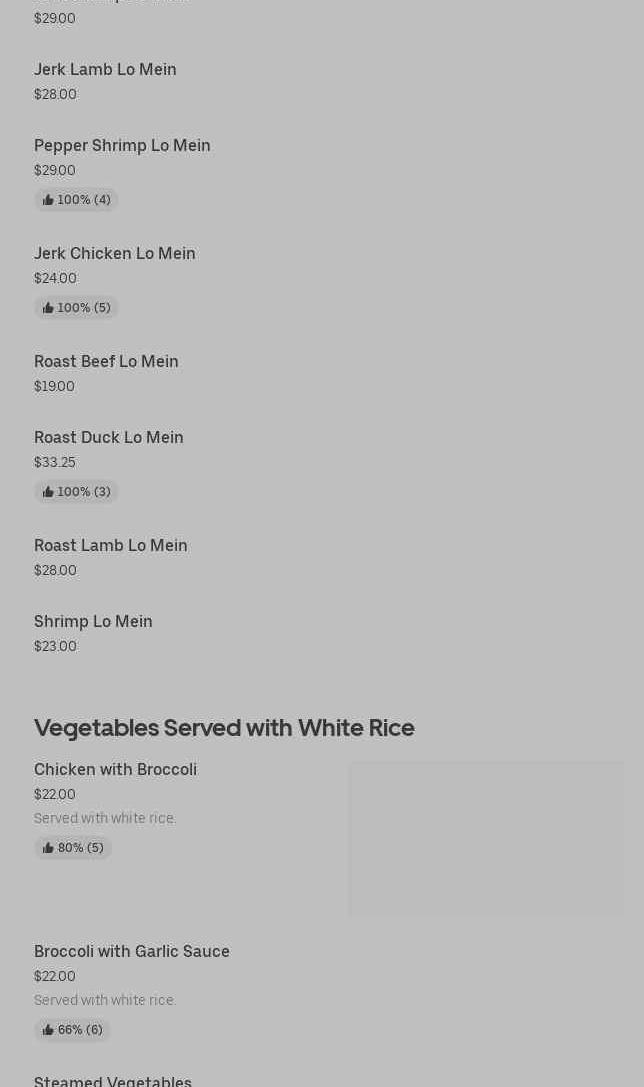Open Roast Lamb Lo Mein
This screenshot has width=644, height=1087.
tap(111, 546)
